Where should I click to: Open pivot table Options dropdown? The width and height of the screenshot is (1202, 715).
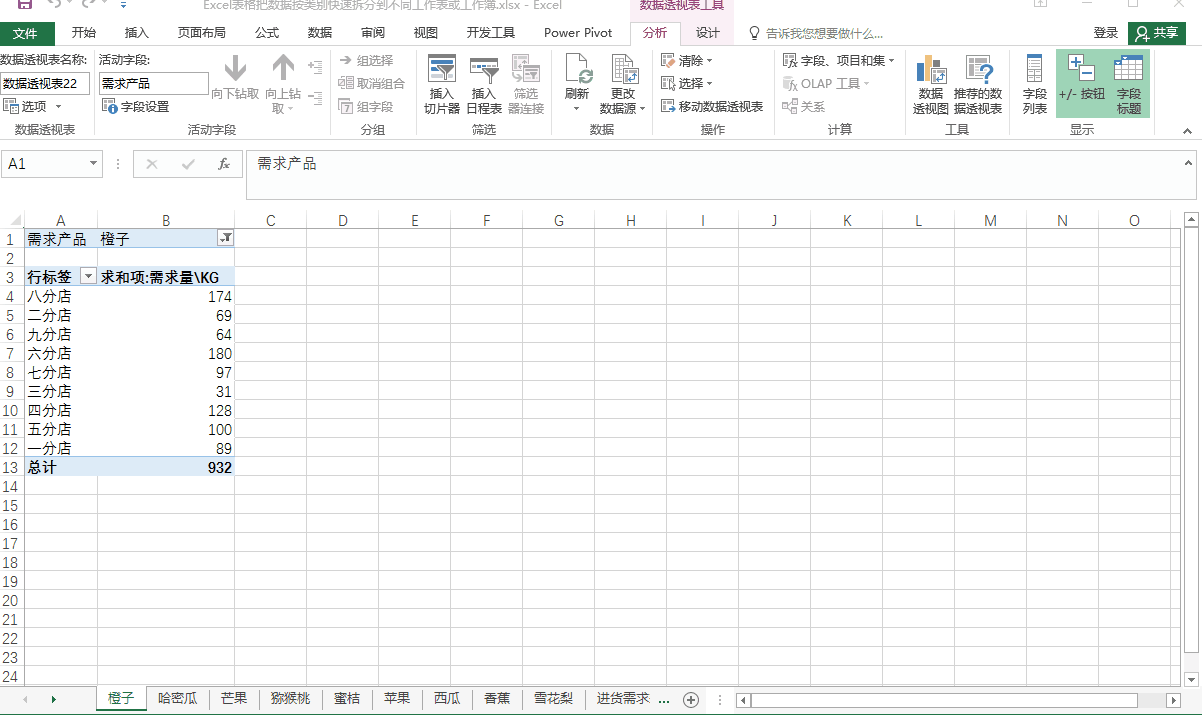coord(33,106)
